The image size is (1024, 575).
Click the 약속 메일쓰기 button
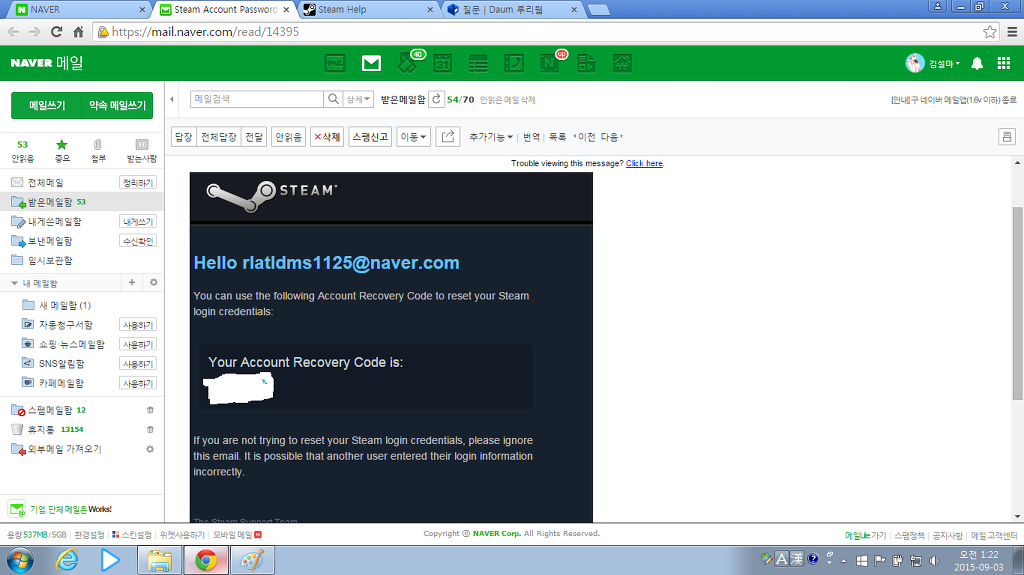click(118, 105)
